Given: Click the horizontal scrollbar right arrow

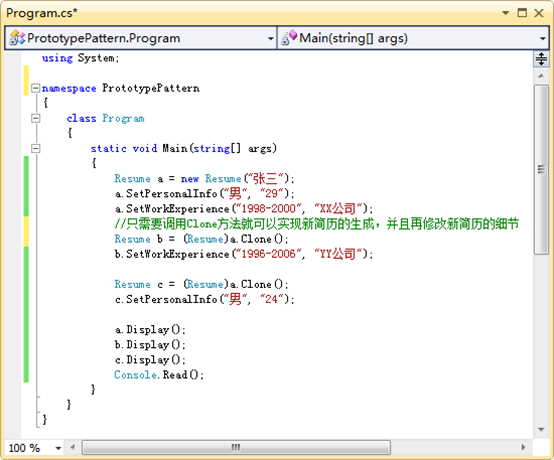Looking at the screenshot, I should [523, 447].
